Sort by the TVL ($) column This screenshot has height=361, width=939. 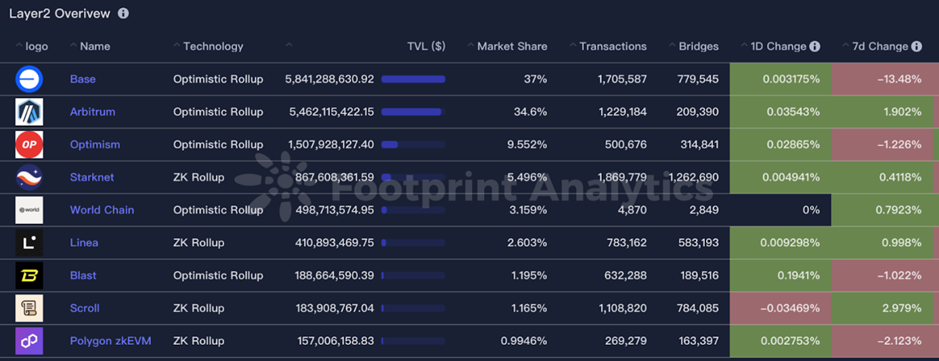coord(426,46)
